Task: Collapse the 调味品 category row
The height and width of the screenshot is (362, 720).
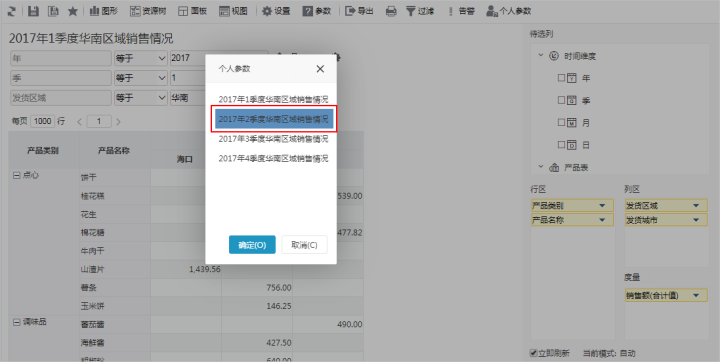Action: point(17,322)
